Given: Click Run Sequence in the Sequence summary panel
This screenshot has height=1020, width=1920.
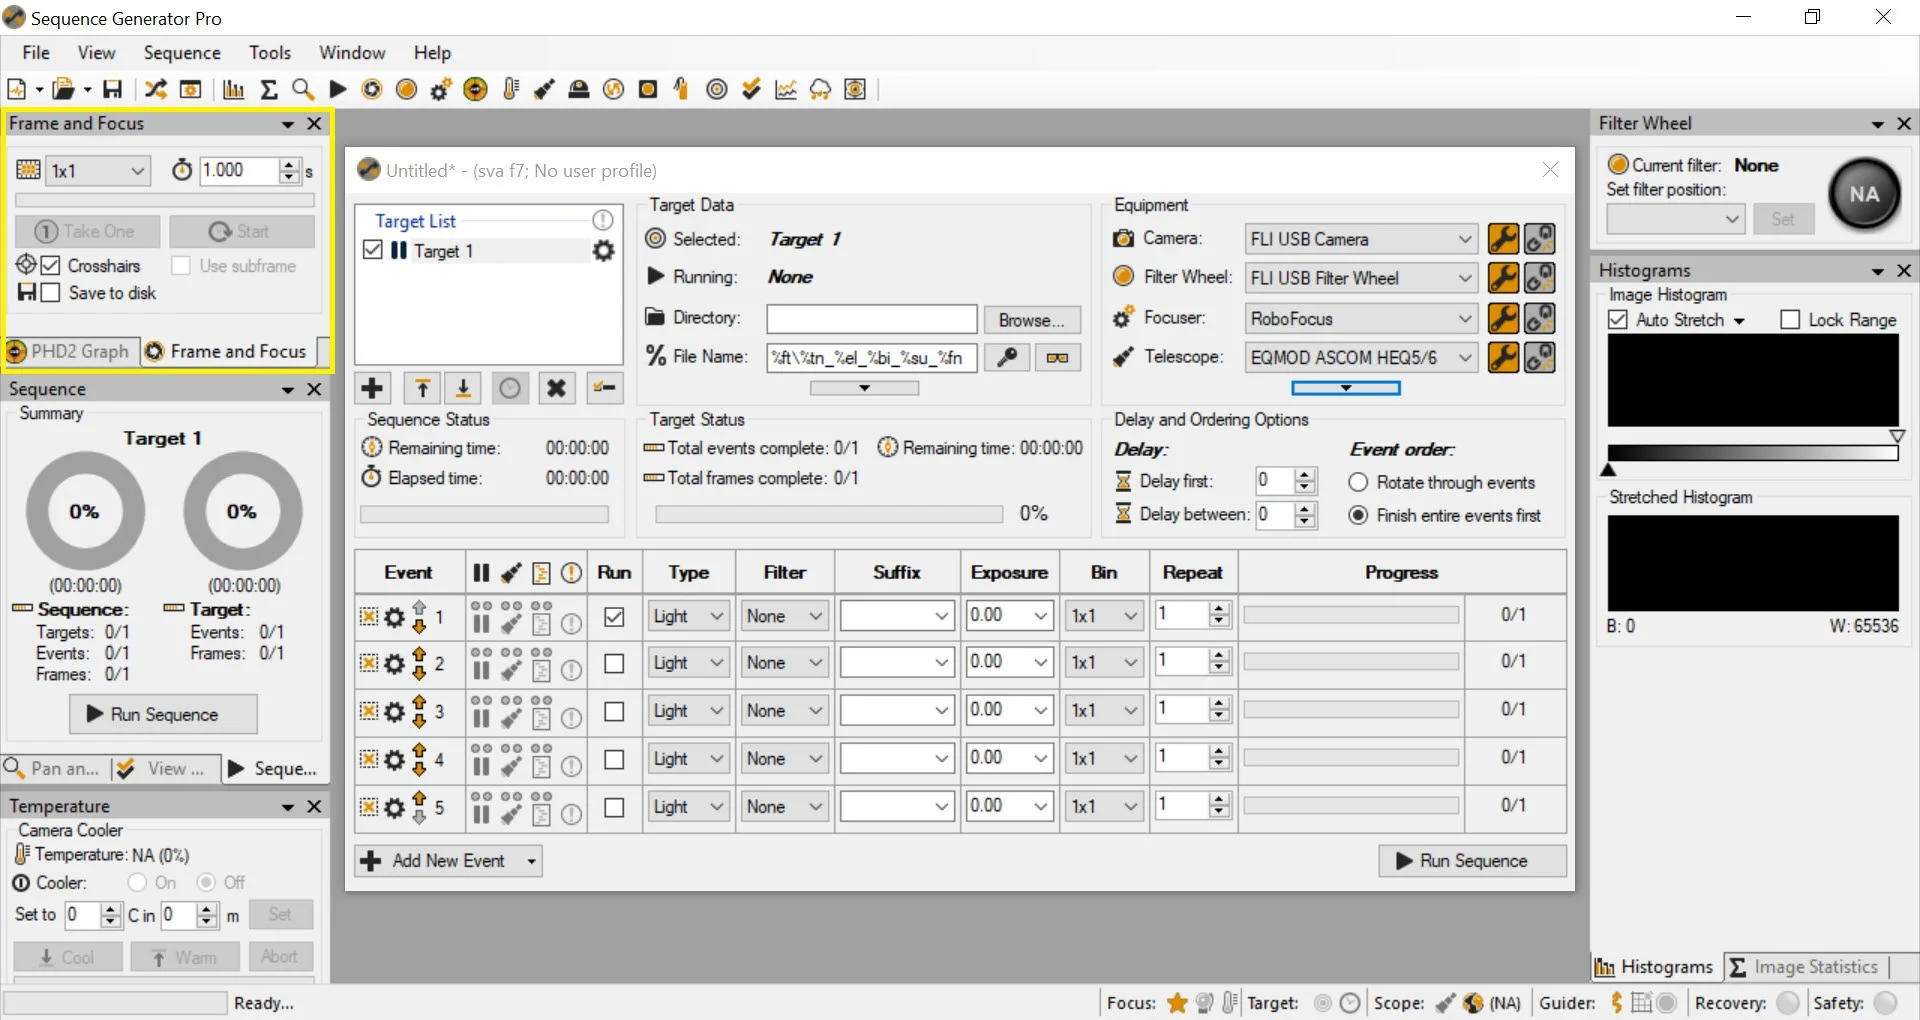Looking at the screenshot, I should pos(163,714).
